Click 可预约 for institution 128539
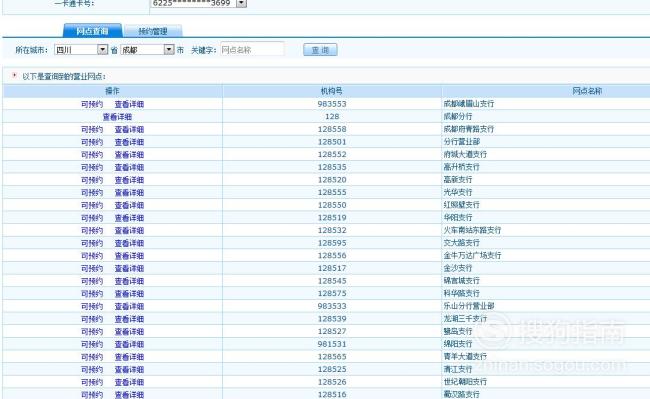The height and width of the screenshot is (399, 650). coord(92,319)
